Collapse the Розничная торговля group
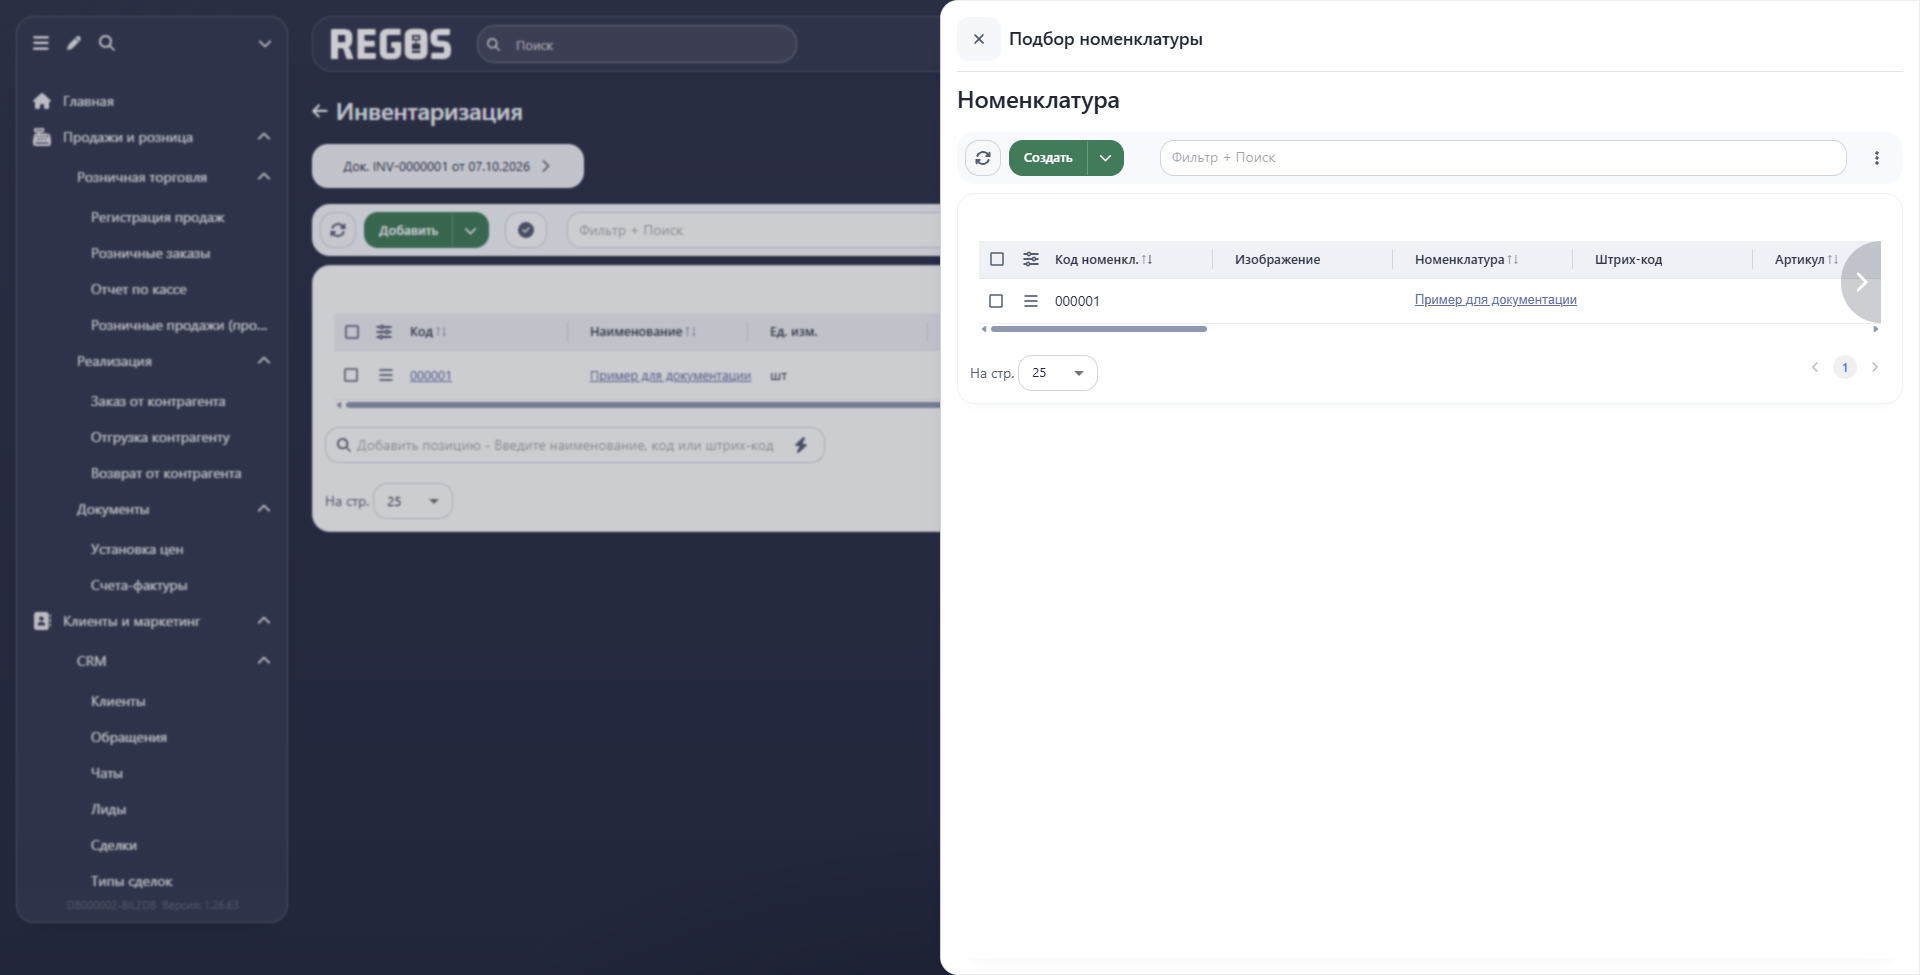This screenshot has width=1920, height=975. click(264, 177)
